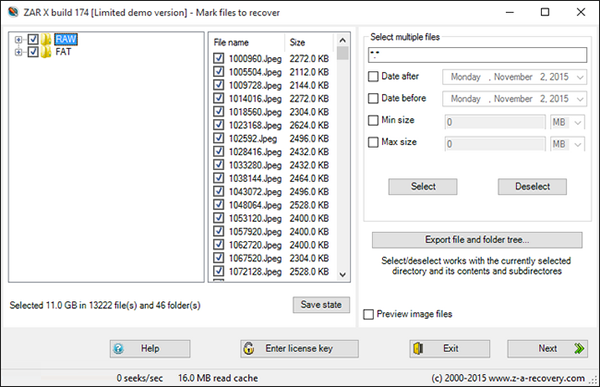Screen dimensions: 600x387
Task: Open the Date before date picker dropdown
Action: (580, 99)
